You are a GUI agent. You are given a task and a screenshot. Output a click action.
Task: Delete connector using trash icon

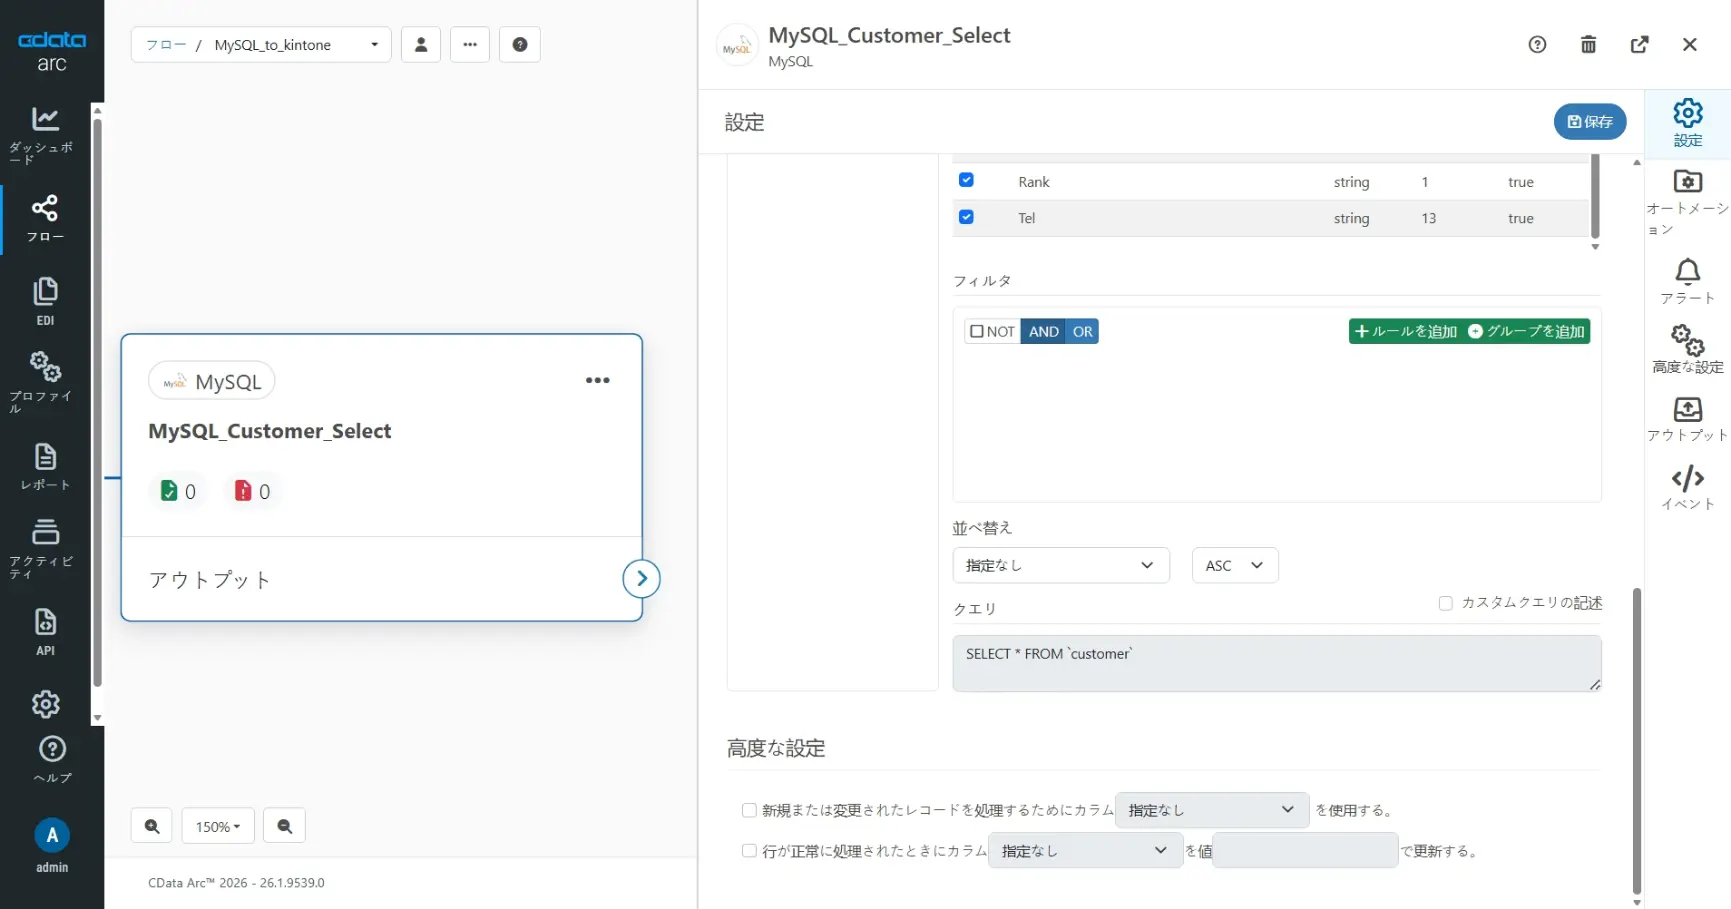coord(1588,44)
